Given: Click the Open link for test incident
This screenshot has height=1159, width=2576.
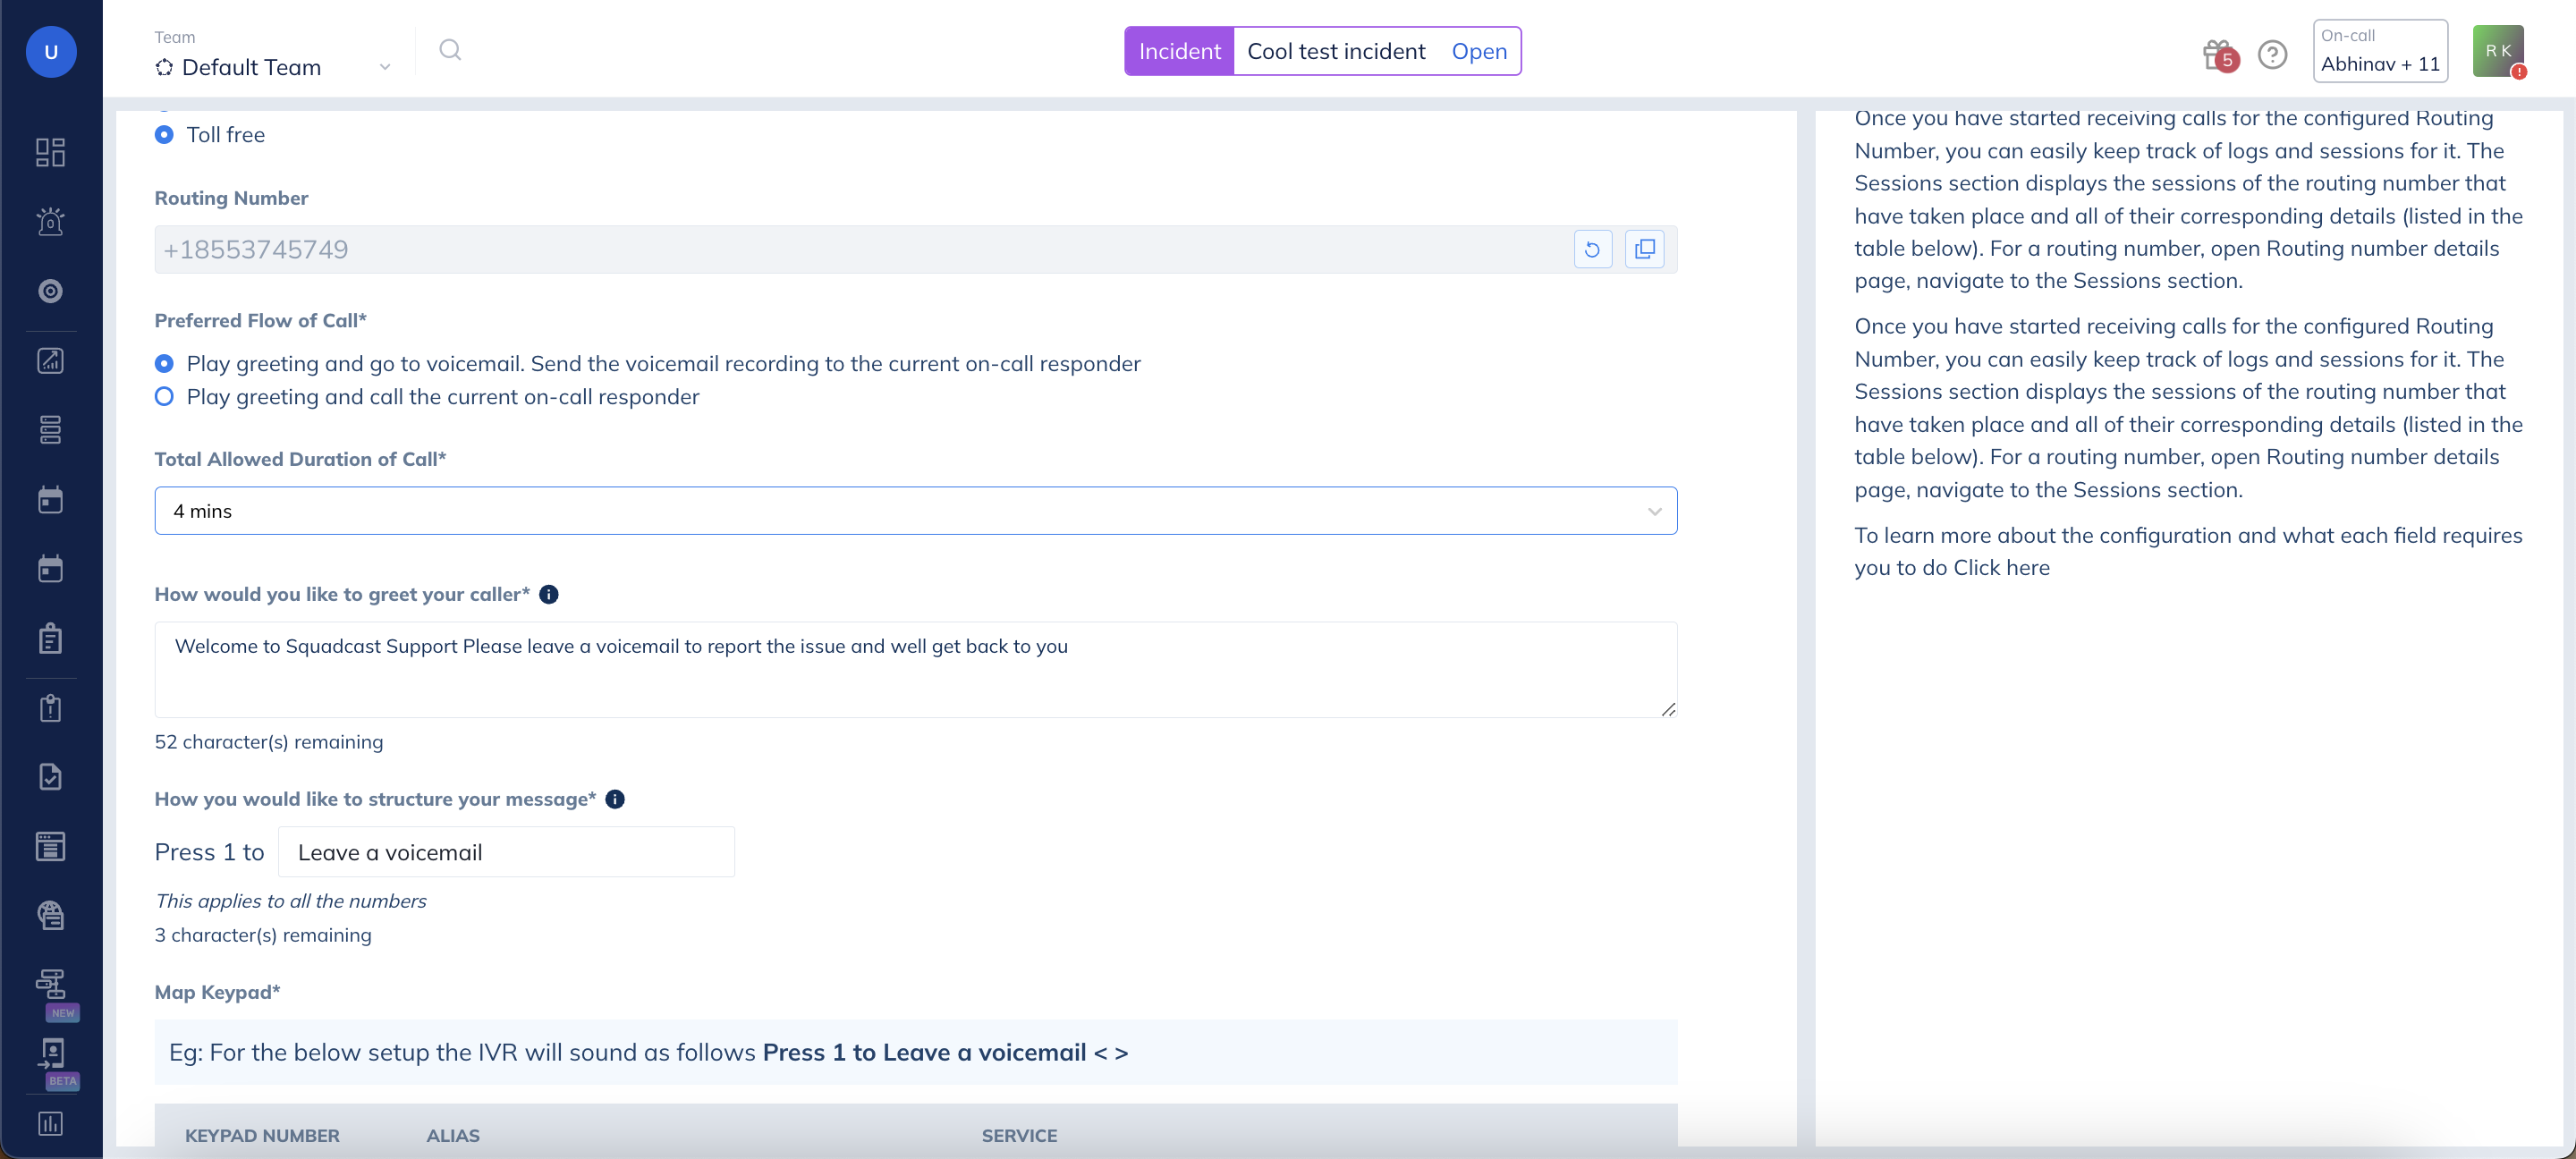Looking at the screenshot, I should (x=1478, y=51).
